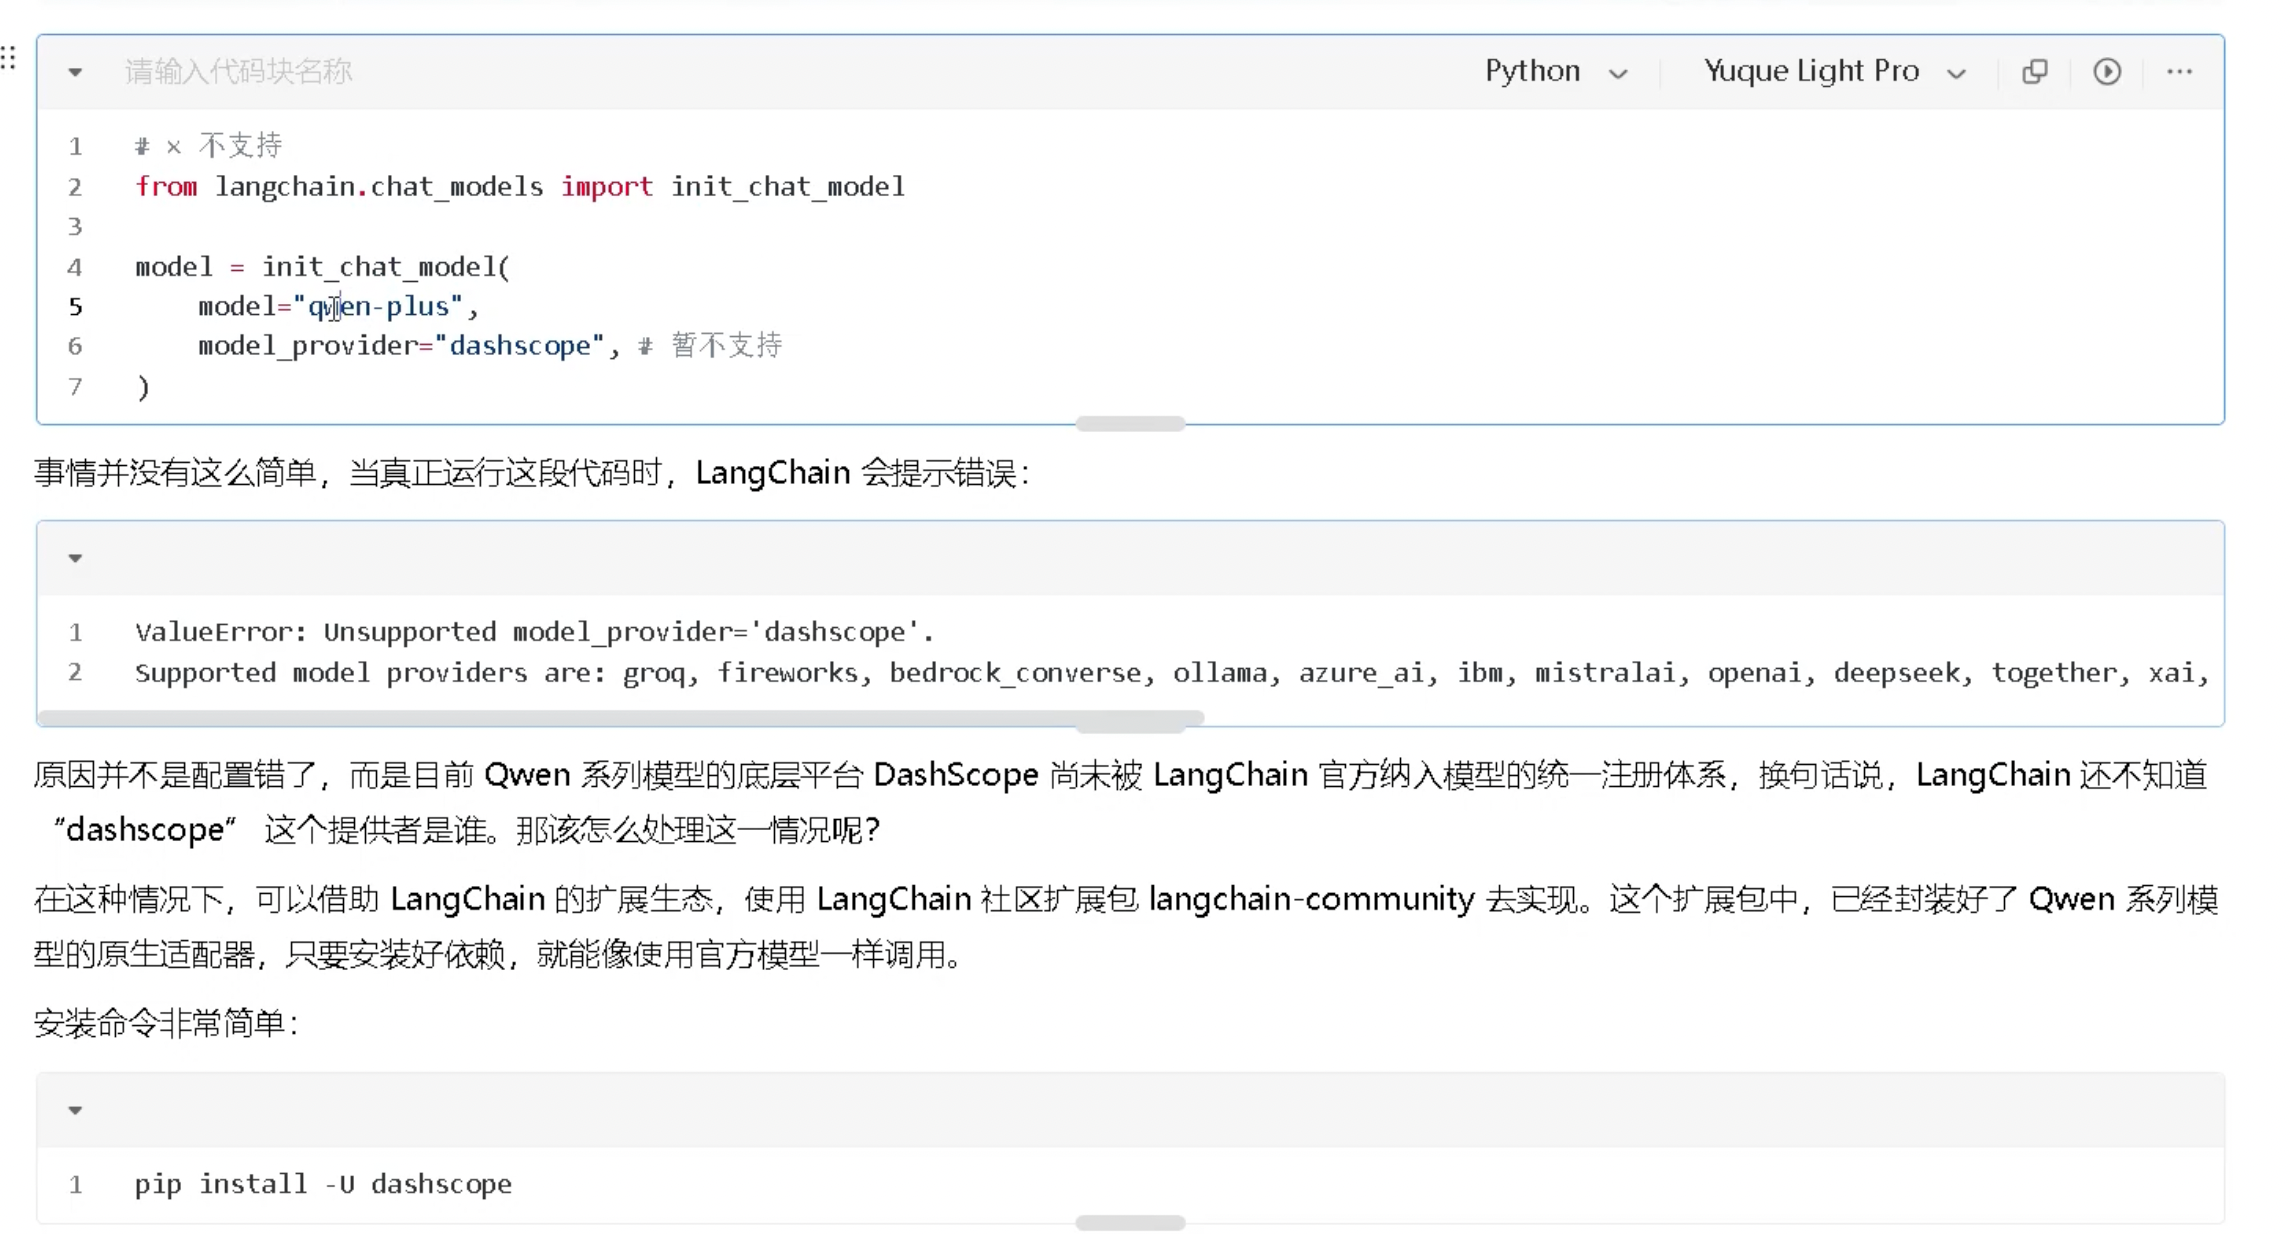This screenshot has width=2290, height=1234.
Task: Click the closing parenthesis on line 7
Action: tap(143, 387)
